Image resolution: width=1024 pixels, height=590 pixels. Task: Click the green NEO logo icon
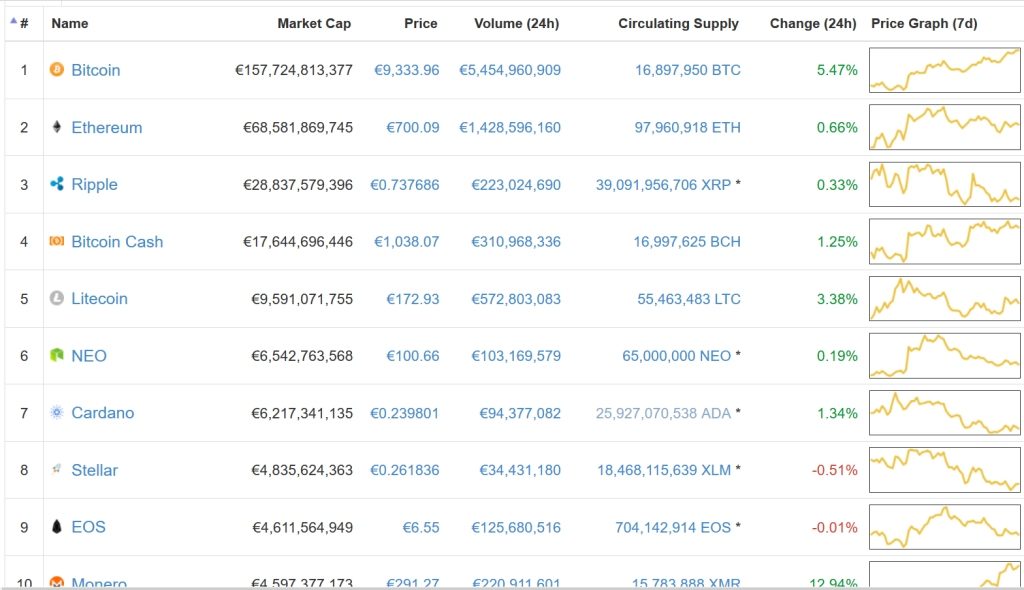57,355
